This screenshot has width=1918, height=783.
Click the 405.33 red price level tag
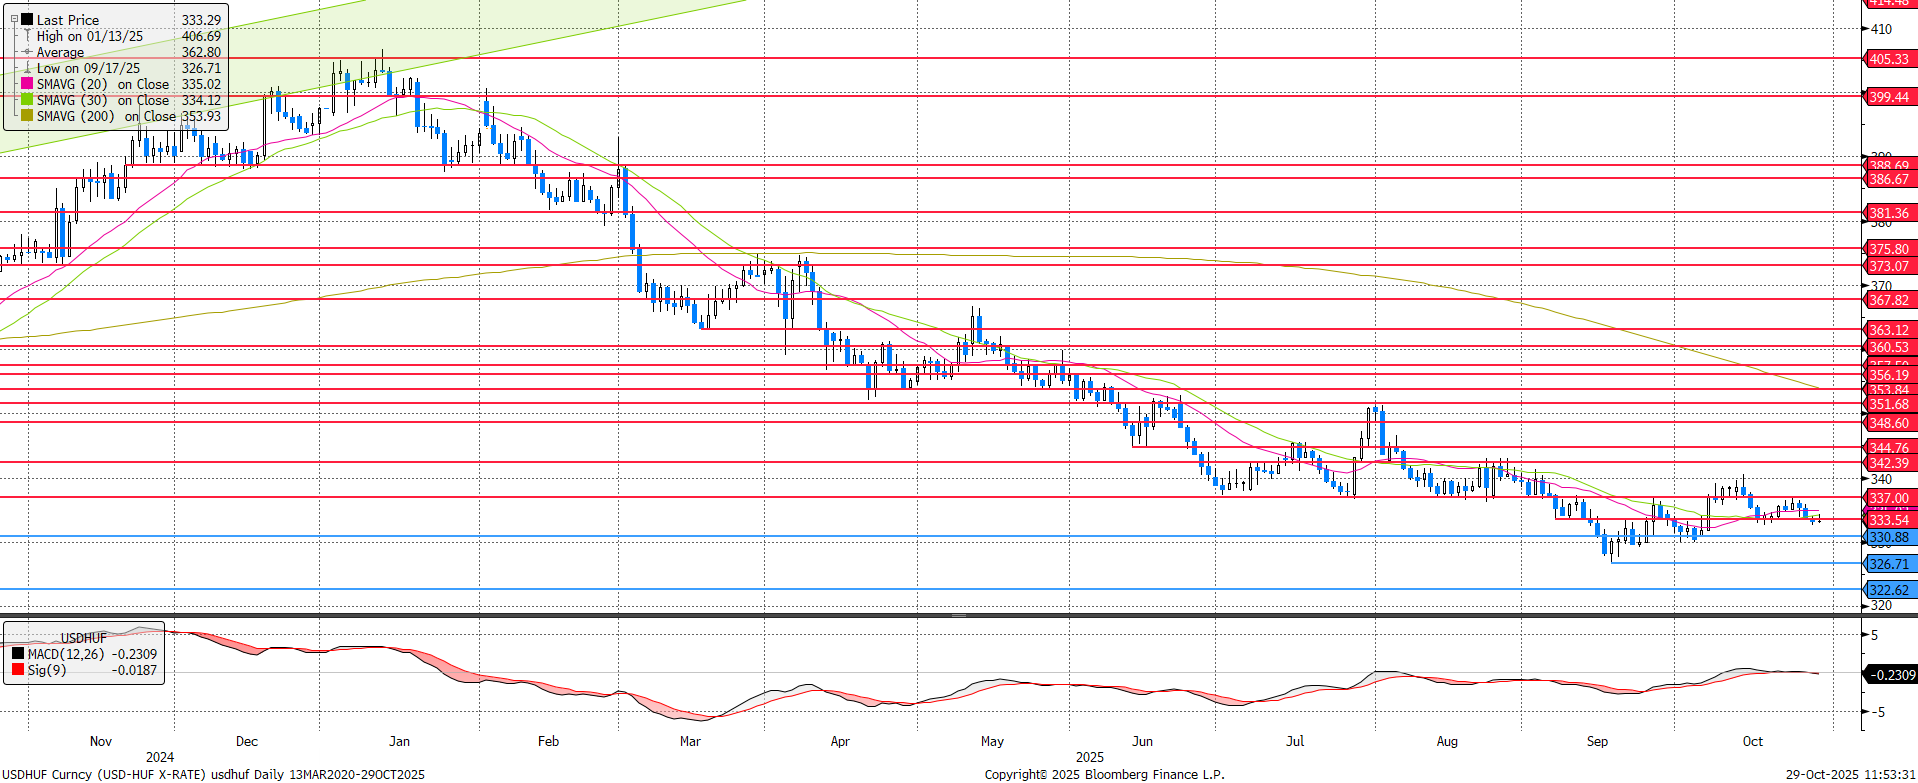(1888, 59)
